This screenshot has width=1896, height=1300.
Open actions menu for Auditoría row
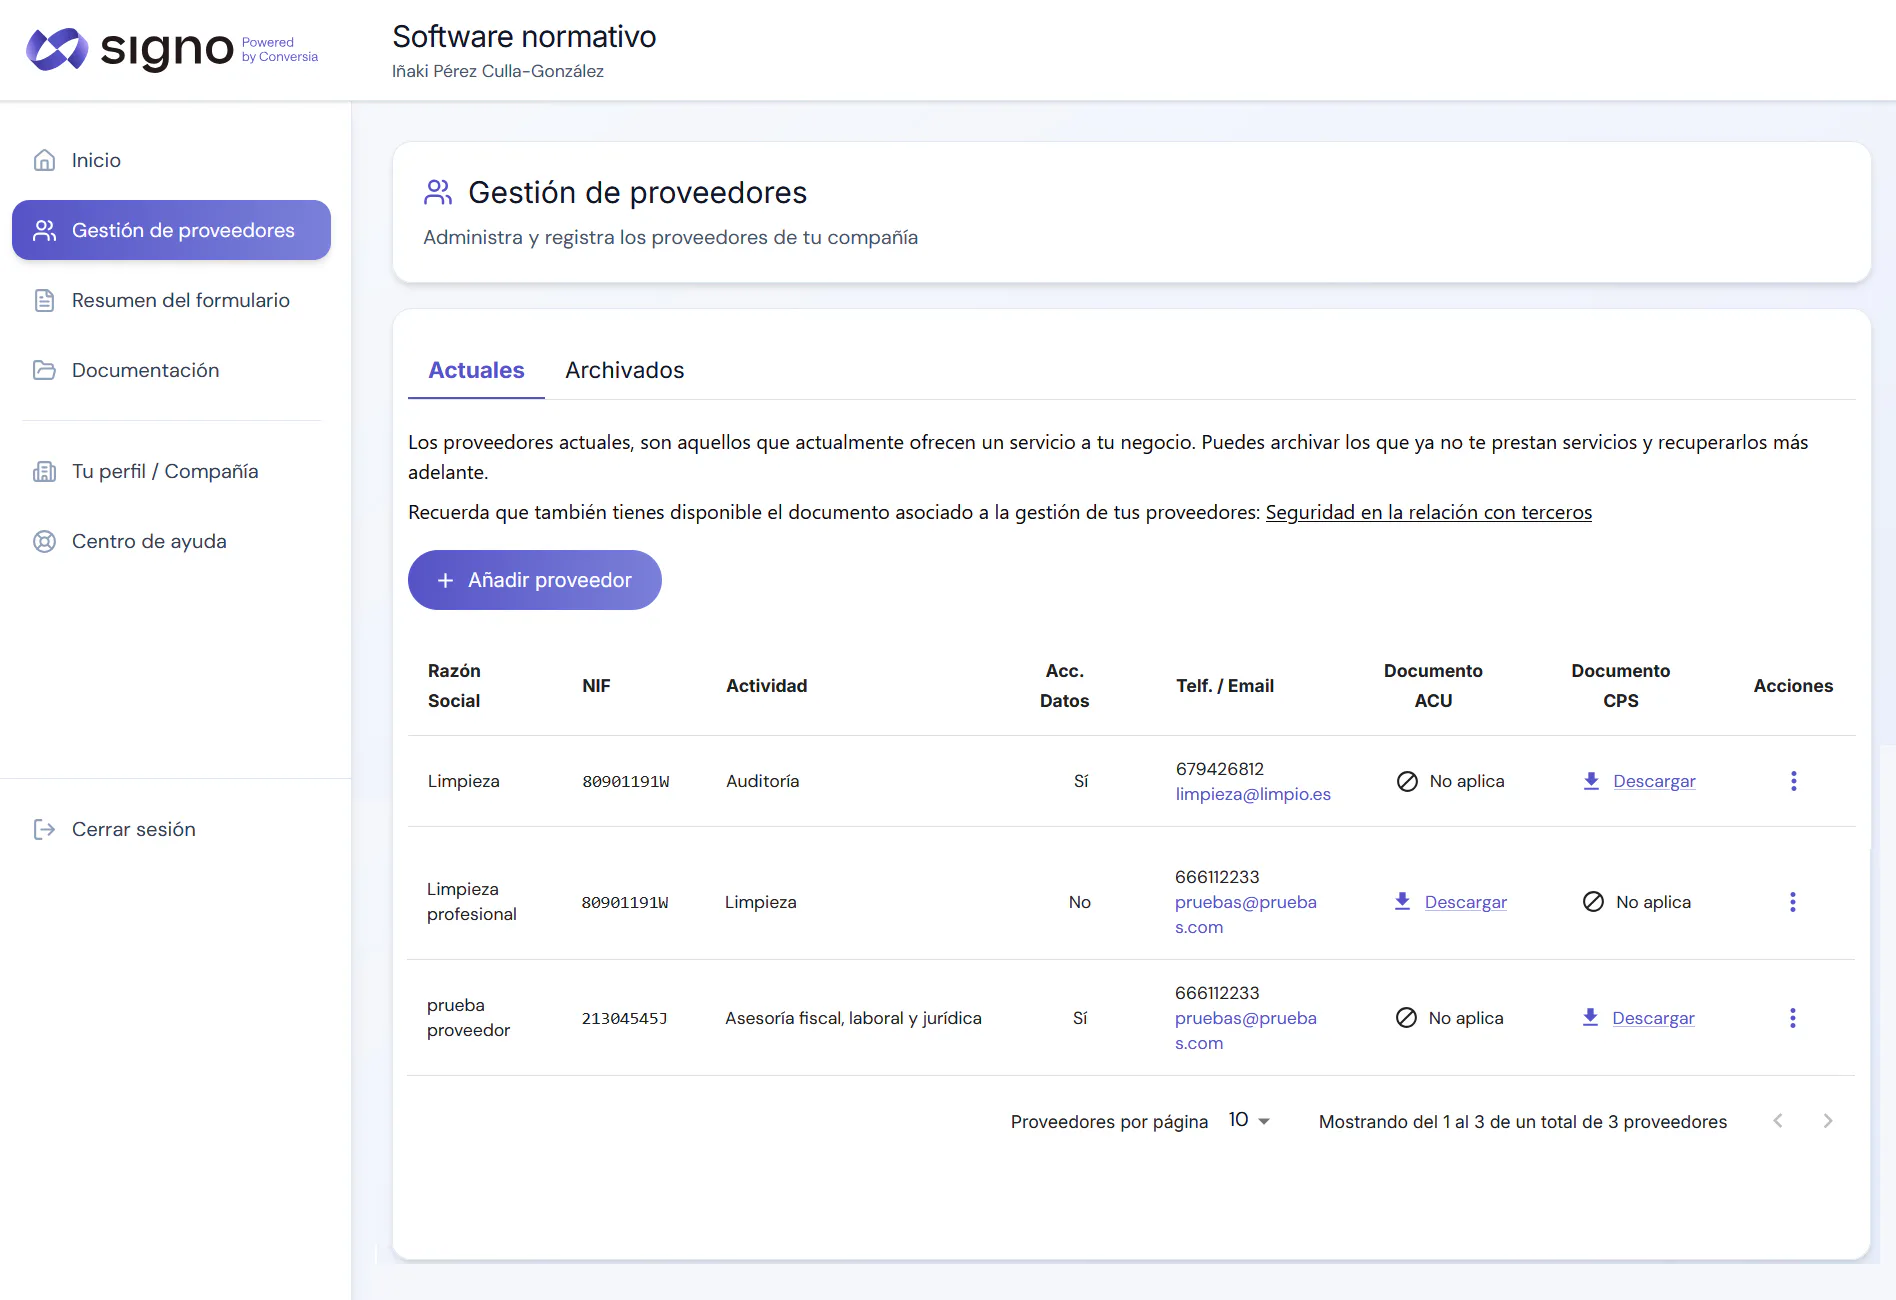pos(1793,781)
